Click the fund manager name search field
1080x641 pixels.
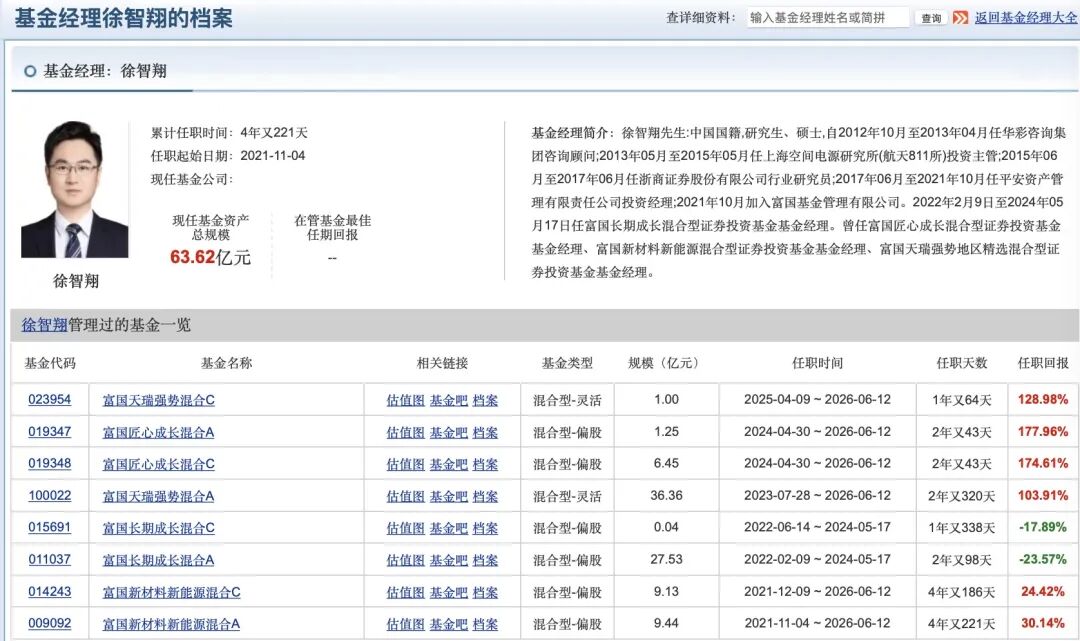(827, 18)
